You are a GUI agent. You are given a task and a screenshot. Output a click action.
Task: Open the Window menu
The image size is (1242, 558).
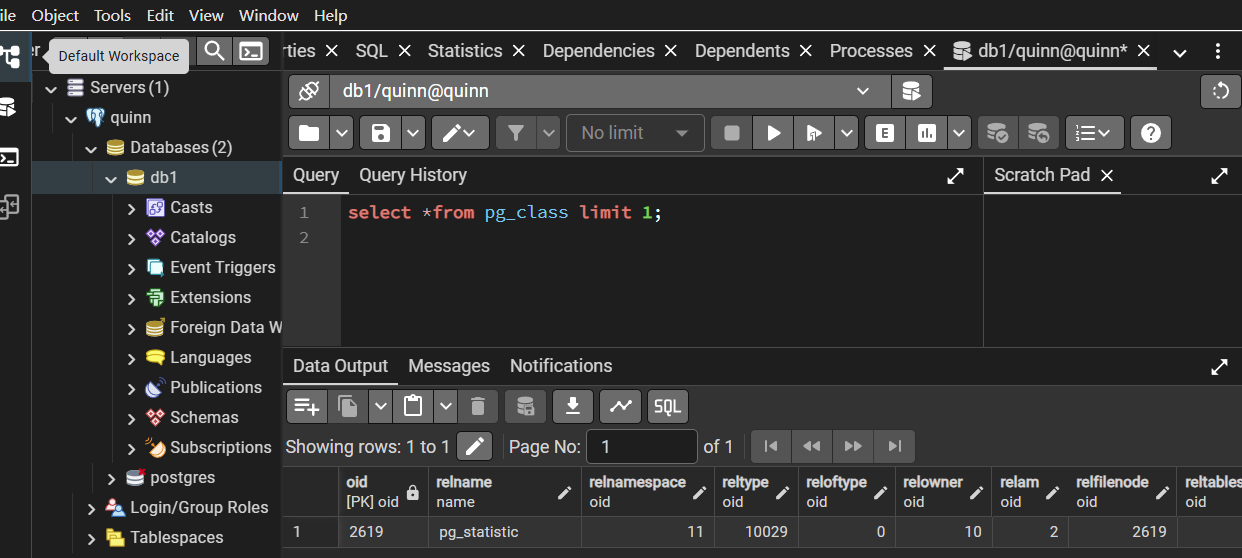point(268,15)
